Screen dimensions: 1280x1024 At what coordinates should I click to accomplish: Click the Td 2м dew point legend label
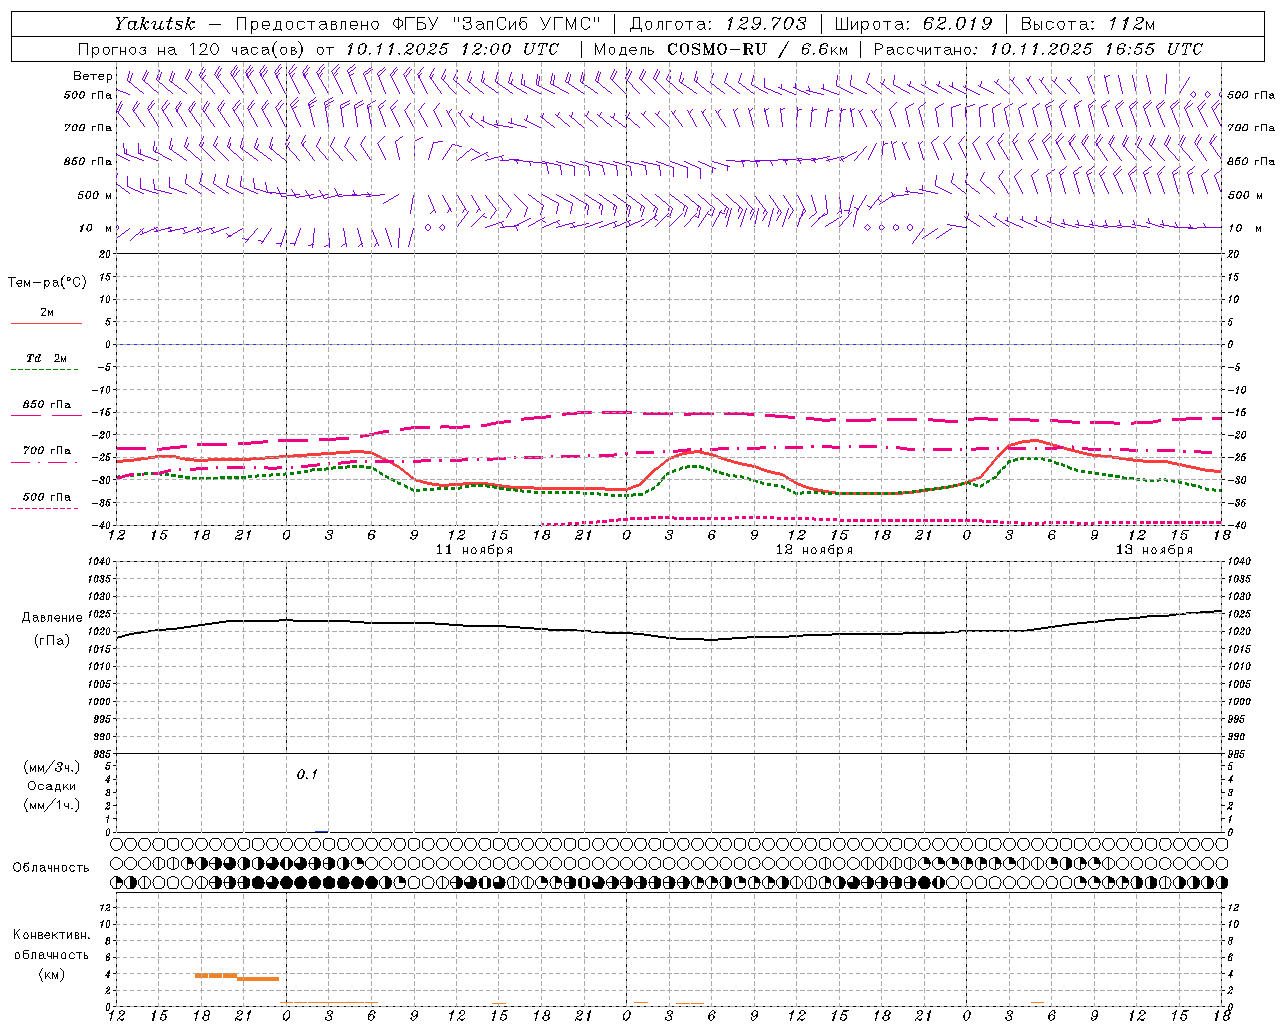click(x=47, y=357)
